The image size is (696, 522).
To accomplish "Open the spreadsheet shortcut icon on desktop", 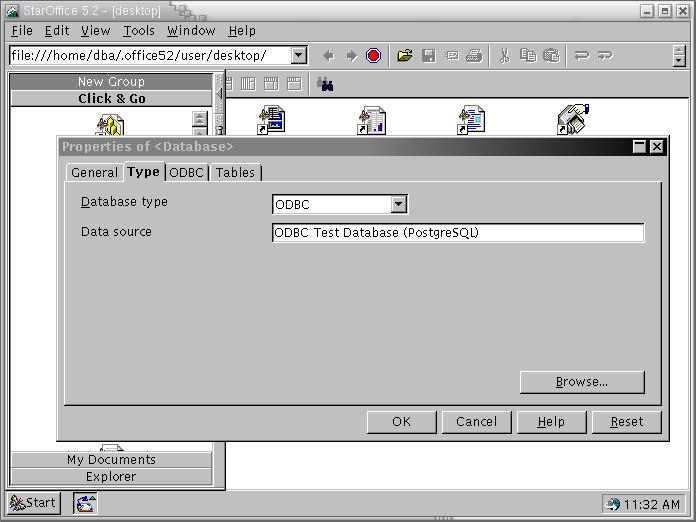I will coord(271,119).
